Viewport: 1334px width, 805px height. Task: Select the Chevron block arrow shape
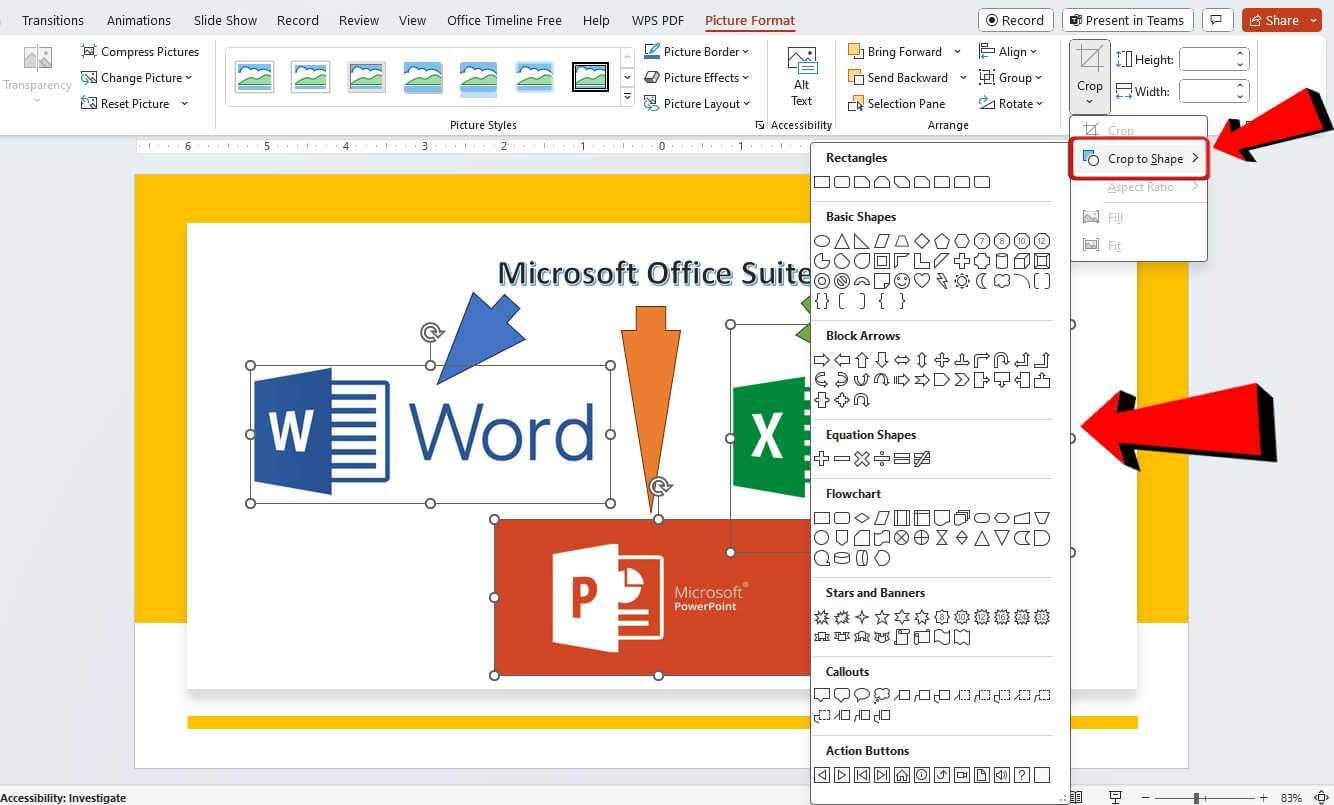click(962, 380)
